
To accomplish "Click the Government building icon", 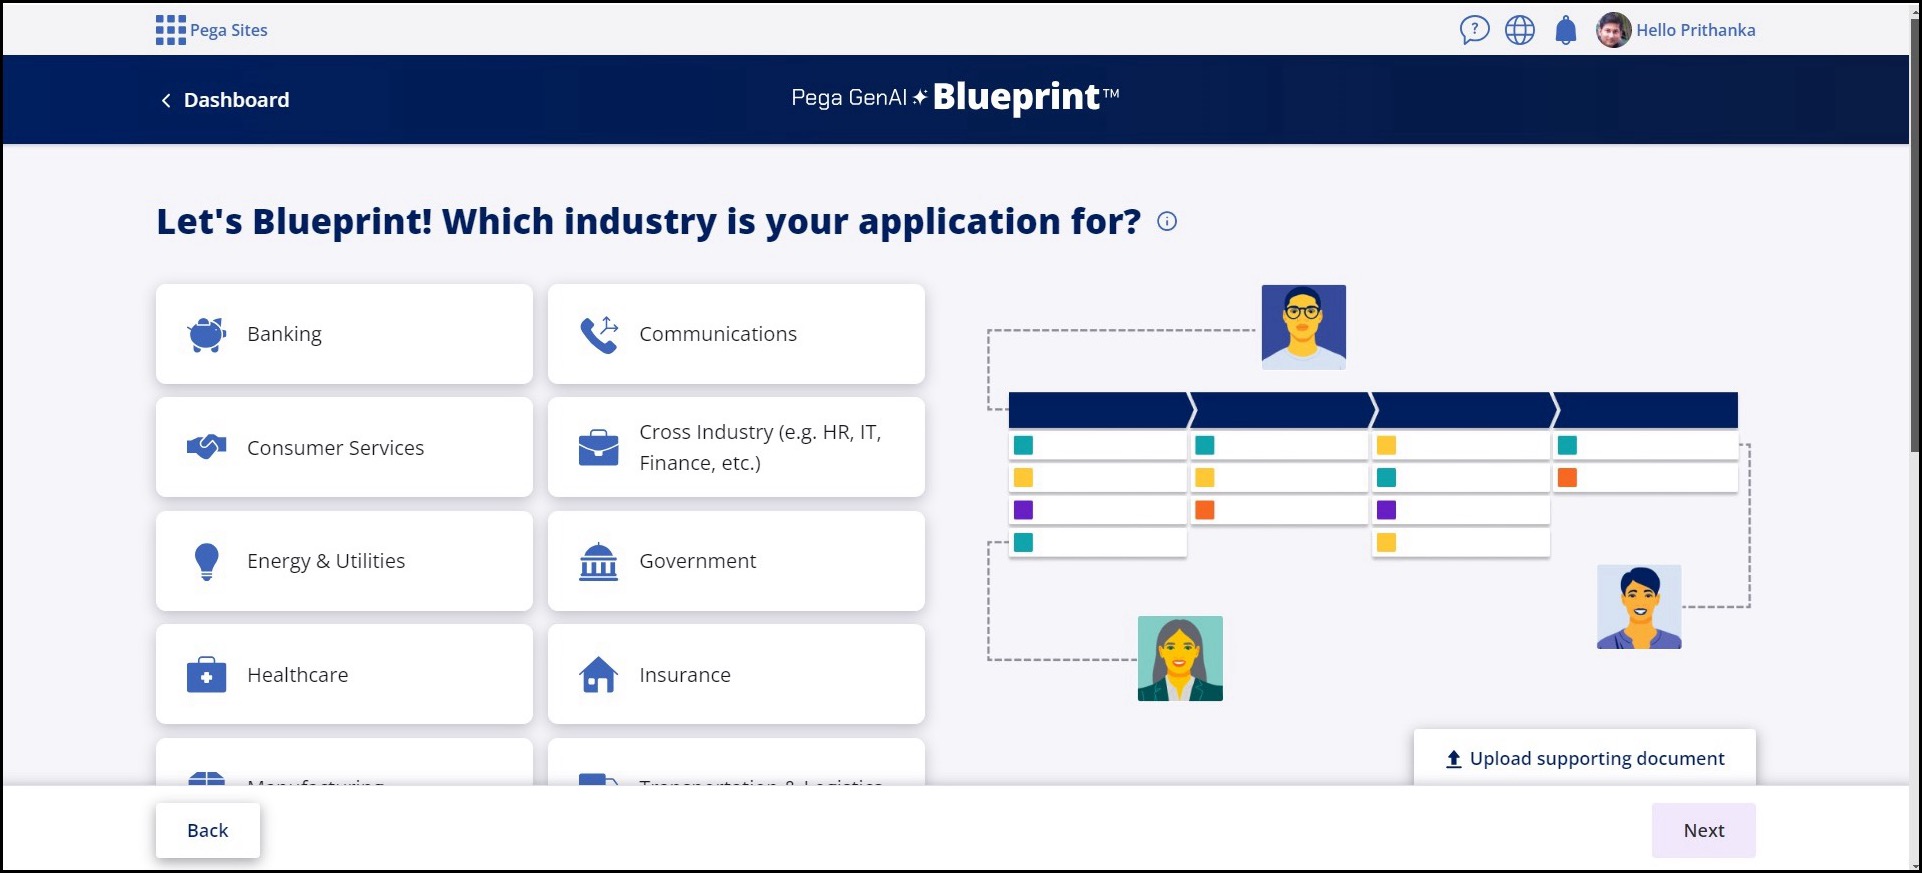I will pos(599,562).
